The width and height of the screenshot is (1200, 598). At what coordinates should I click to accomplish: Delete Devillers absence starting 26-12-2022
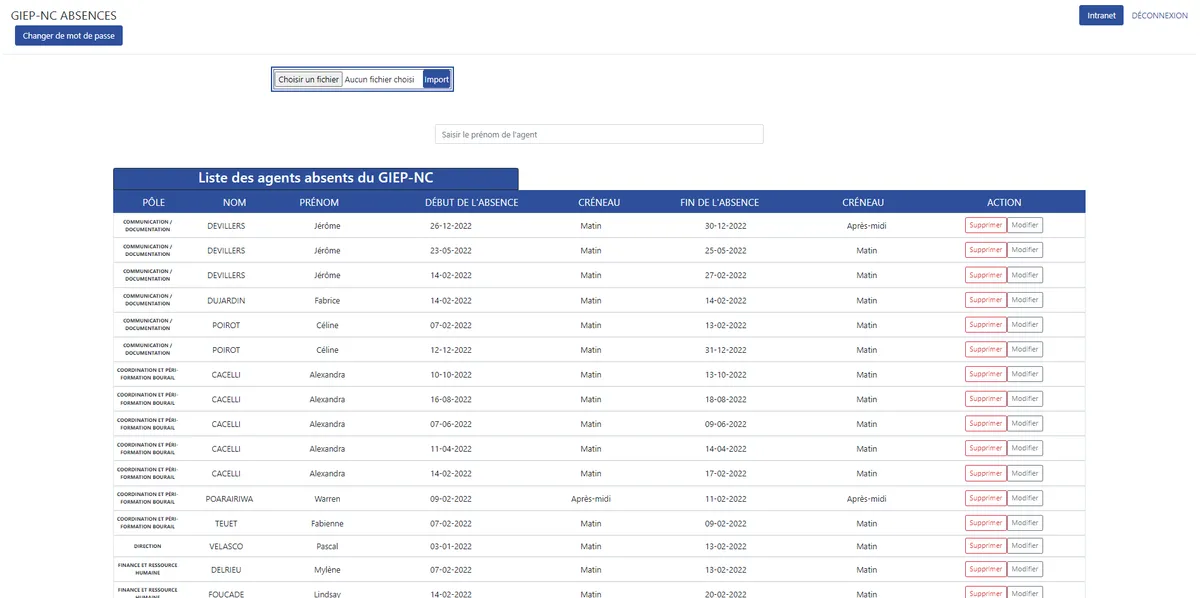[985, 225]
